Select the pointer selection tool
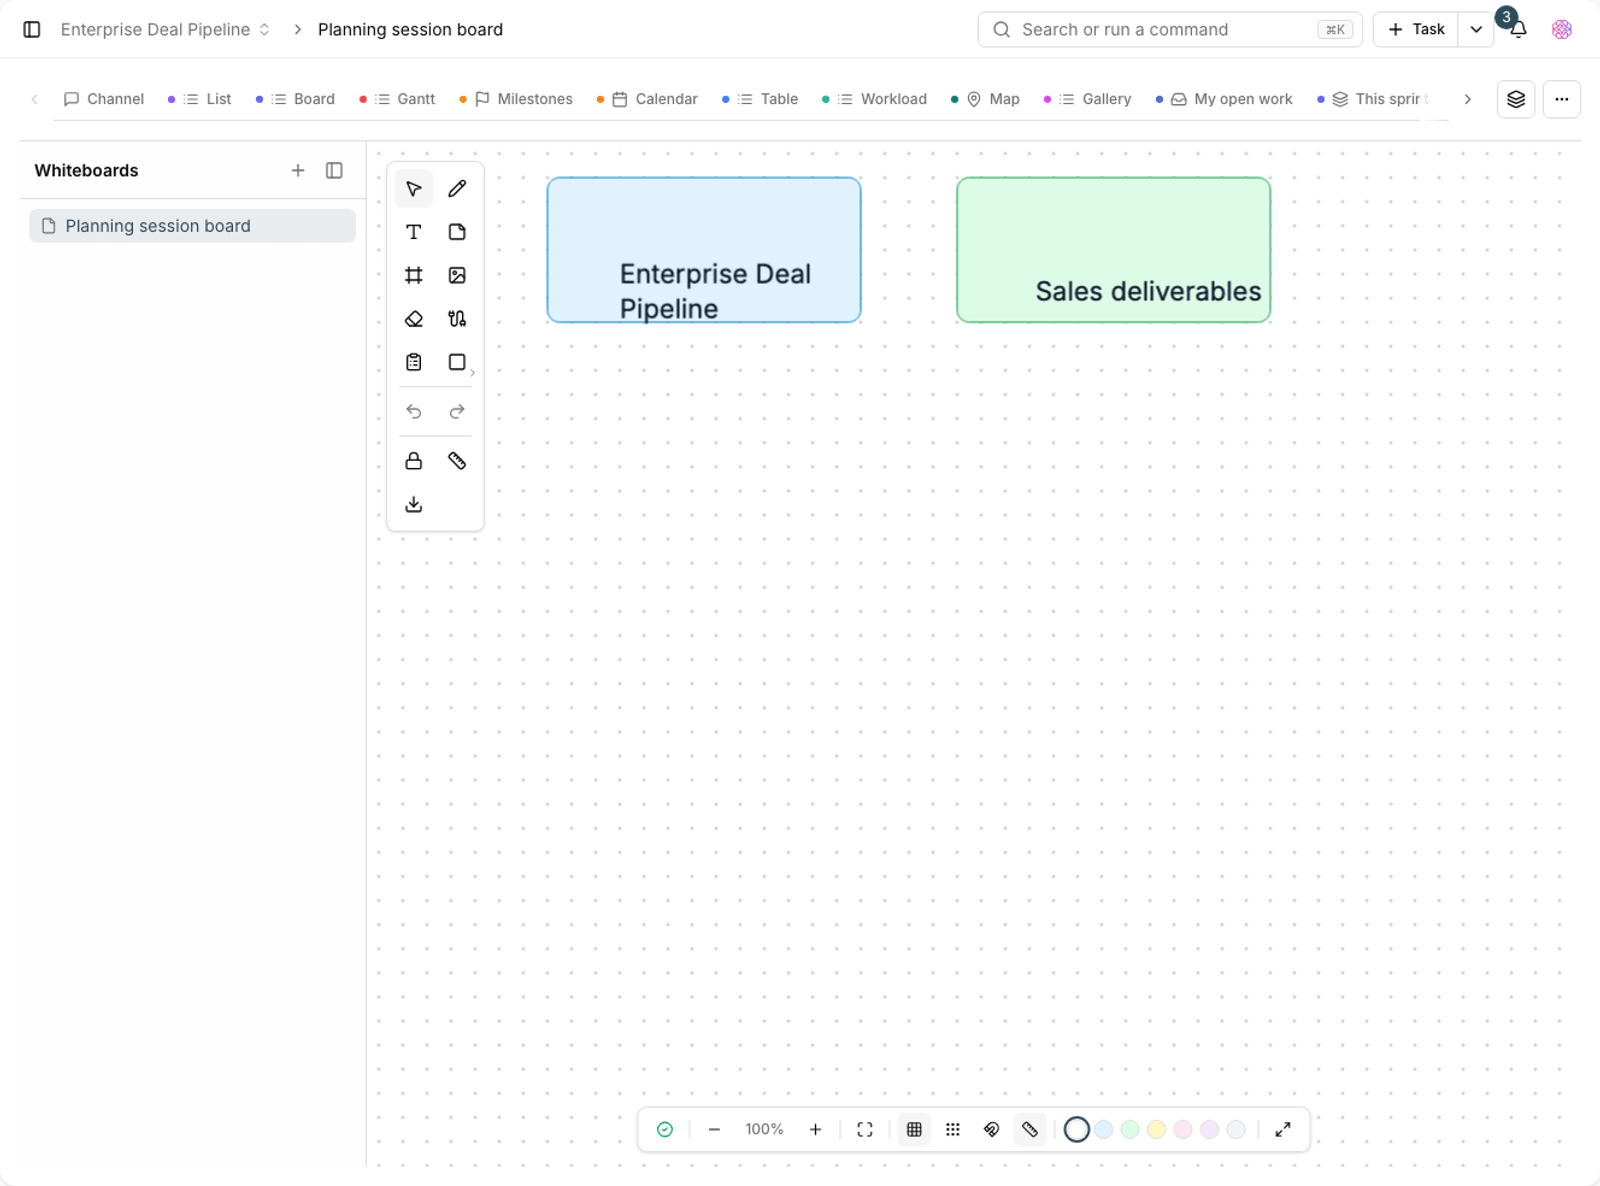This screenshot has width=1600, height=1186. click(x=413, y=189)
